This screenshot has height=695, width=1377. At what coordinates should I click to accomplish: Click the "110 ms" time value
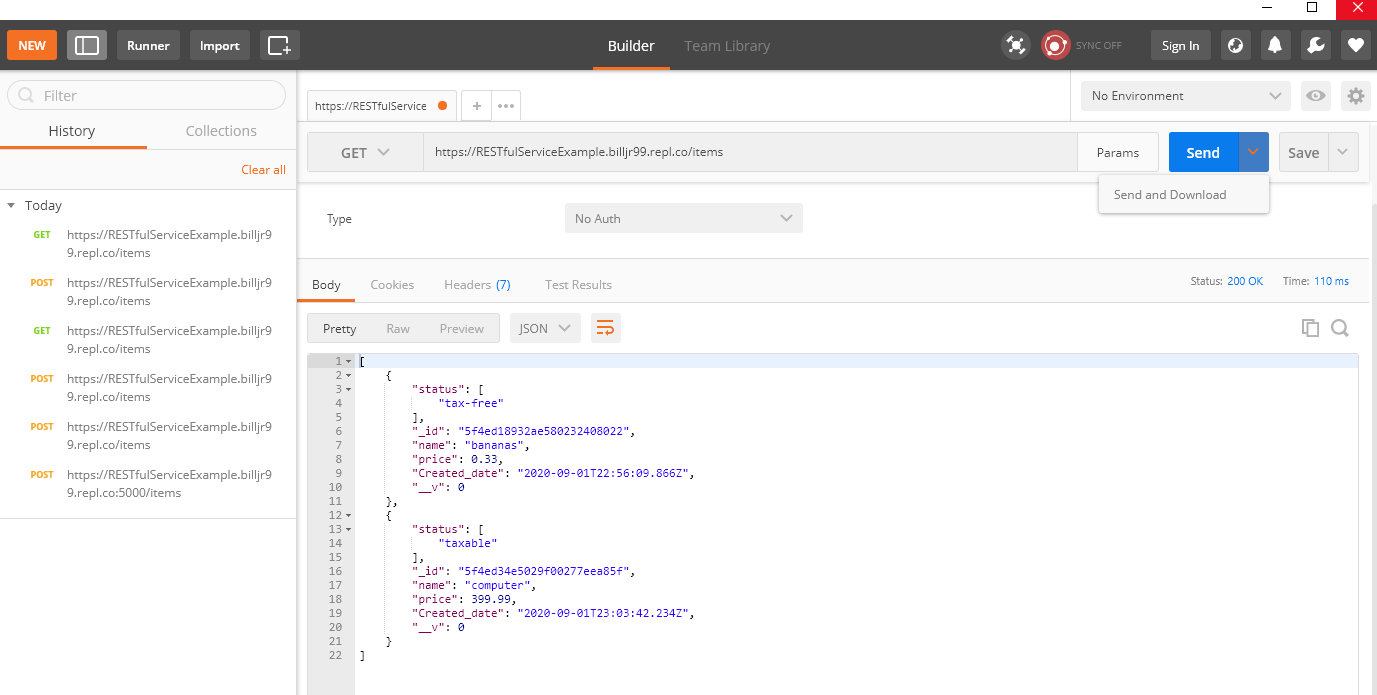[1331, 281]
